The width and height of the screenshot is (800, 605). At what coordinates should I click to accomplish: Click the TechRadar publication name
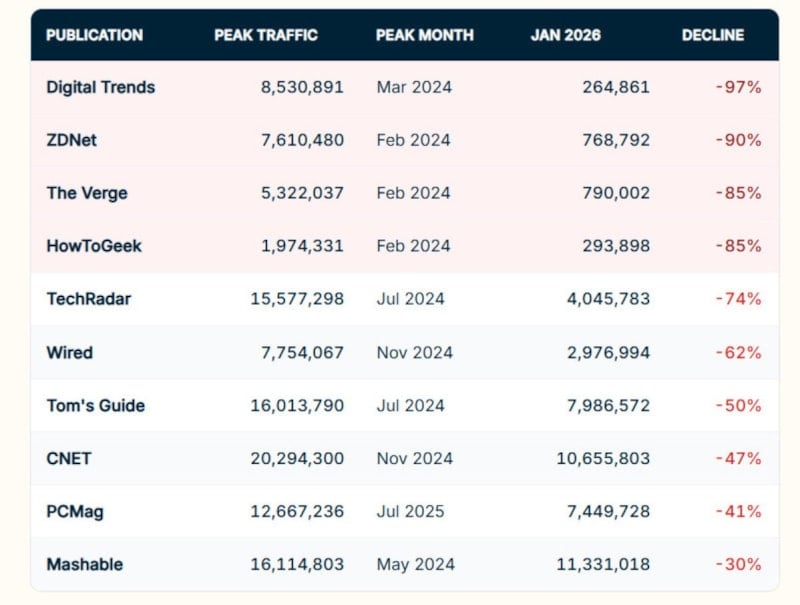[88, 299]
